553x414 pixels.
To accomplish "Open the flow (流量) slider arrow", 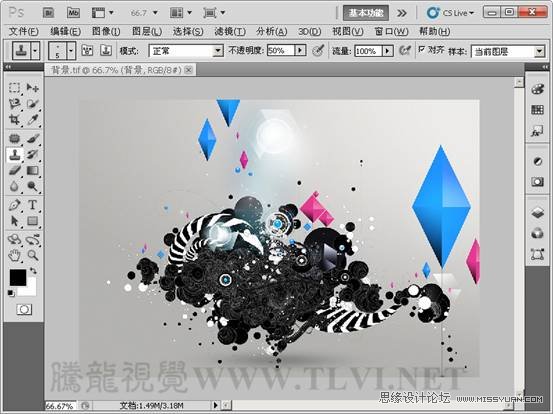I will (387, 51).
